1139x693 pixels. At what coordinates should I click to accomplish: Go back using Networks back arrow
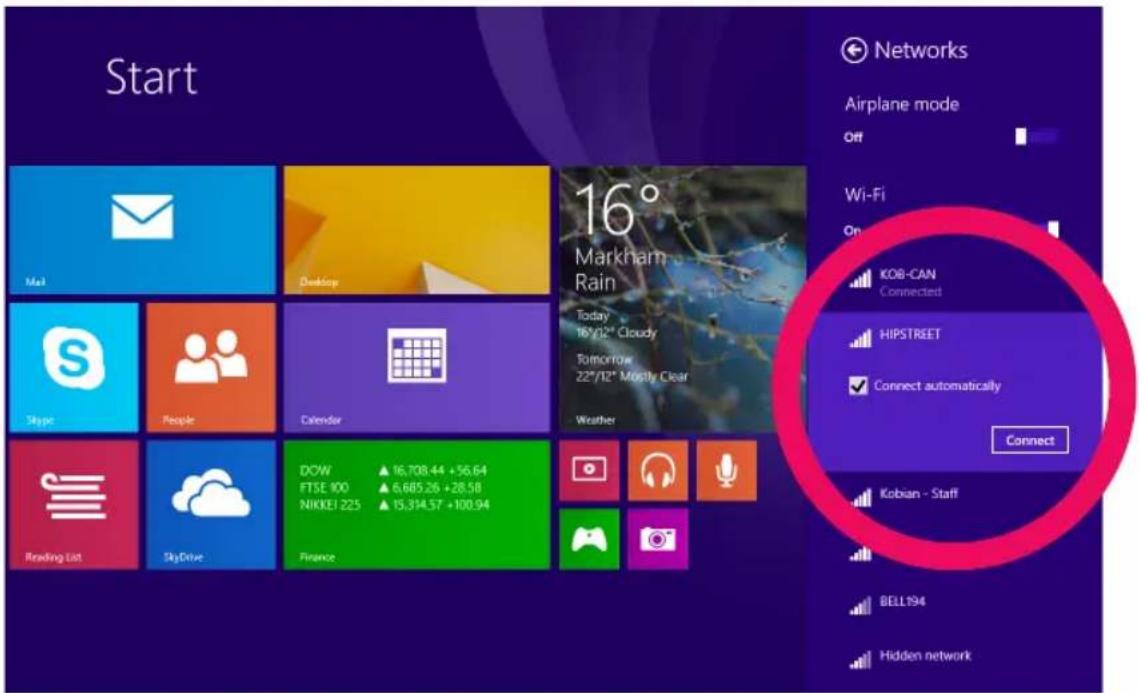[x=854, y=50]
